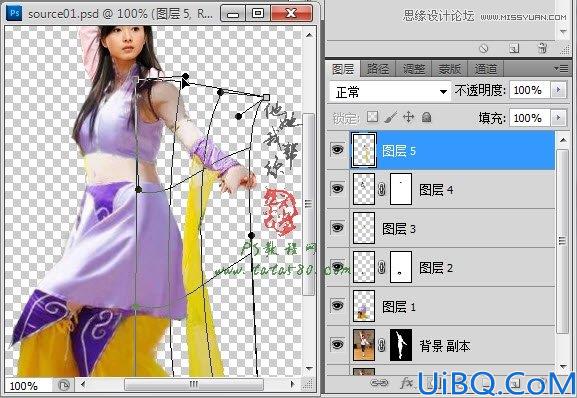This screenshot has height=398, width=577.
Task: Select layer named 图层 1
Action: pos(399,307)
